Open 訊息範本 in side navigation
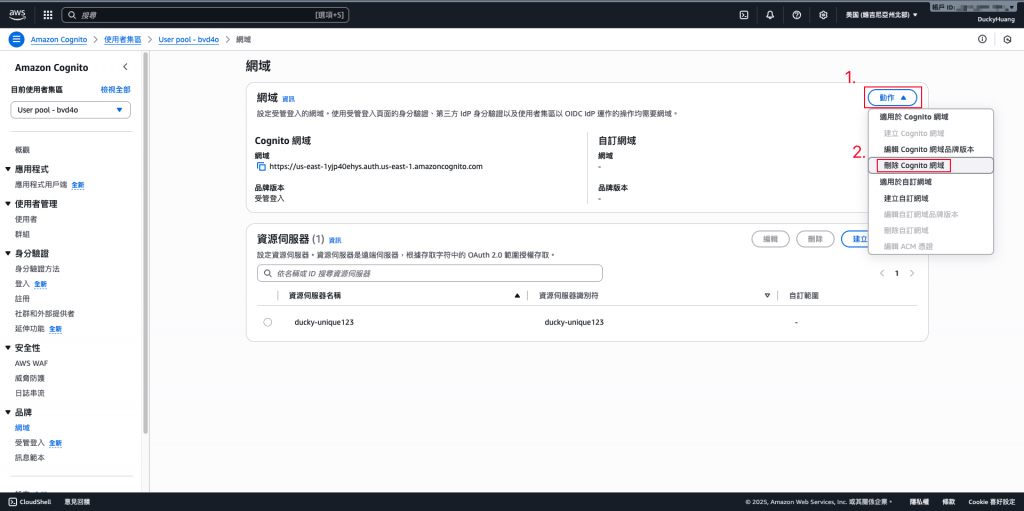This screenshot has width=1024, height=511. (x=30, y=457)
